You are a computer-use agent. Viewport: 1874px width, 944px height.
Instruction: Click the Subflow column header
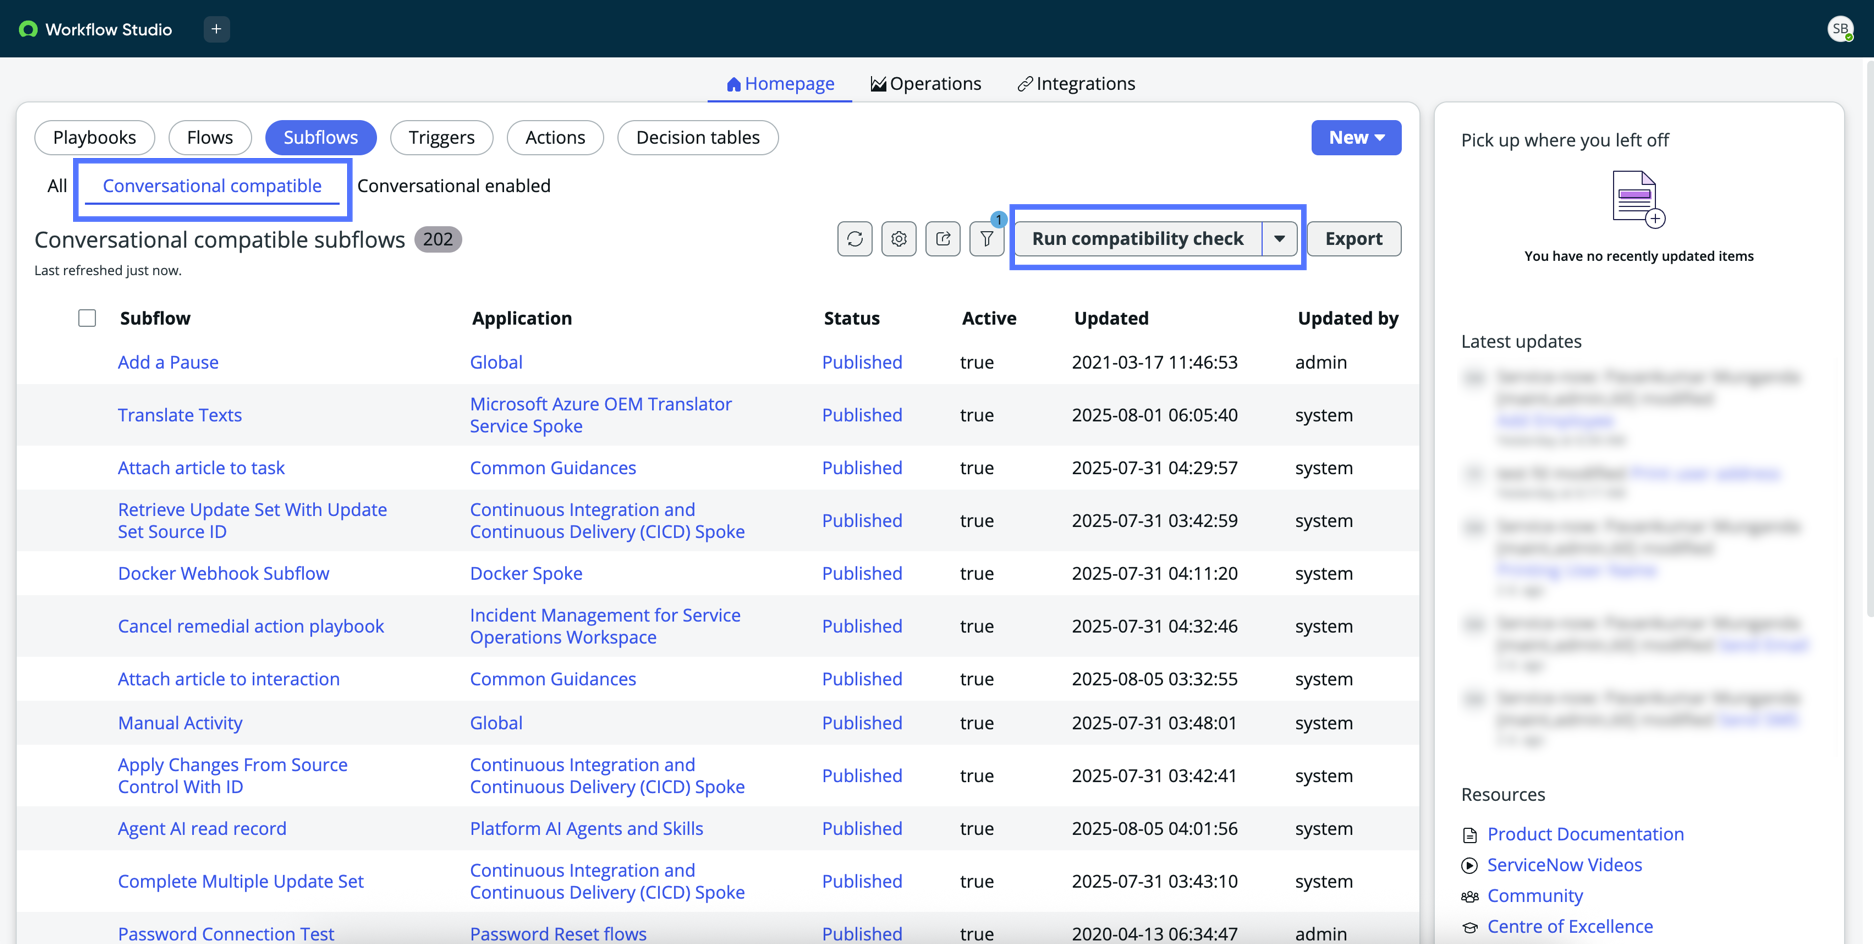pyautogui.click(x=155, y=319)
